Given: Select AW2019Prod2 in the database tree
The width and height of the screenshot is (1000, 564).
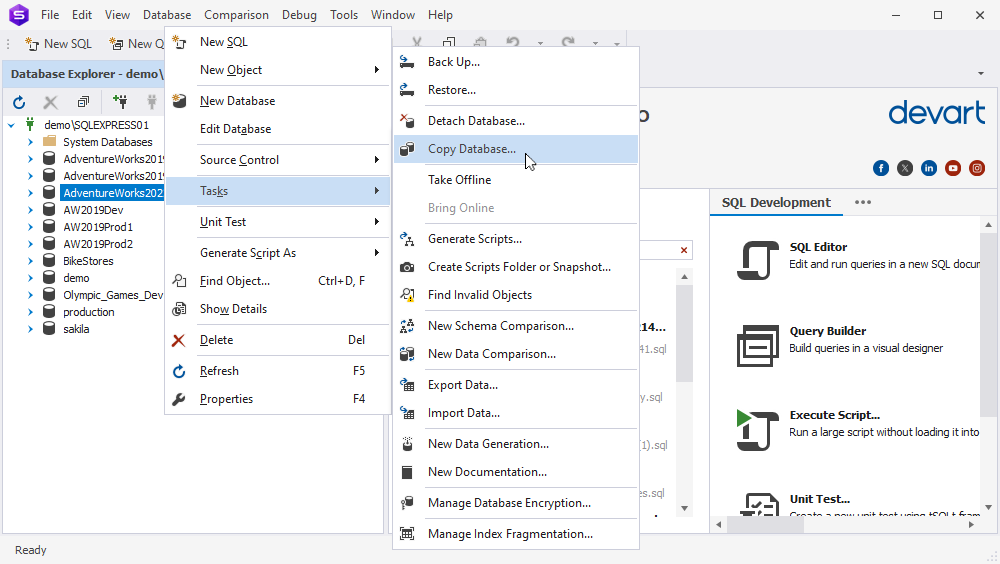Looking at the screenshot, I should pyautogui.click(x=98, y=244).
